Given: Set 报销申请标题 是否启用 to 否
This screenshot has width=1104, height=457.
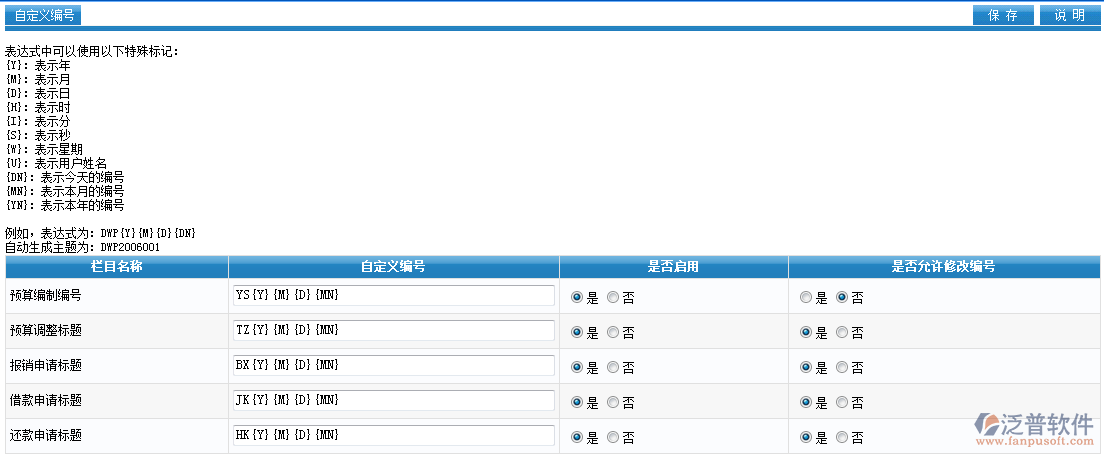Looking at the screenshot, I should [613, 367].
